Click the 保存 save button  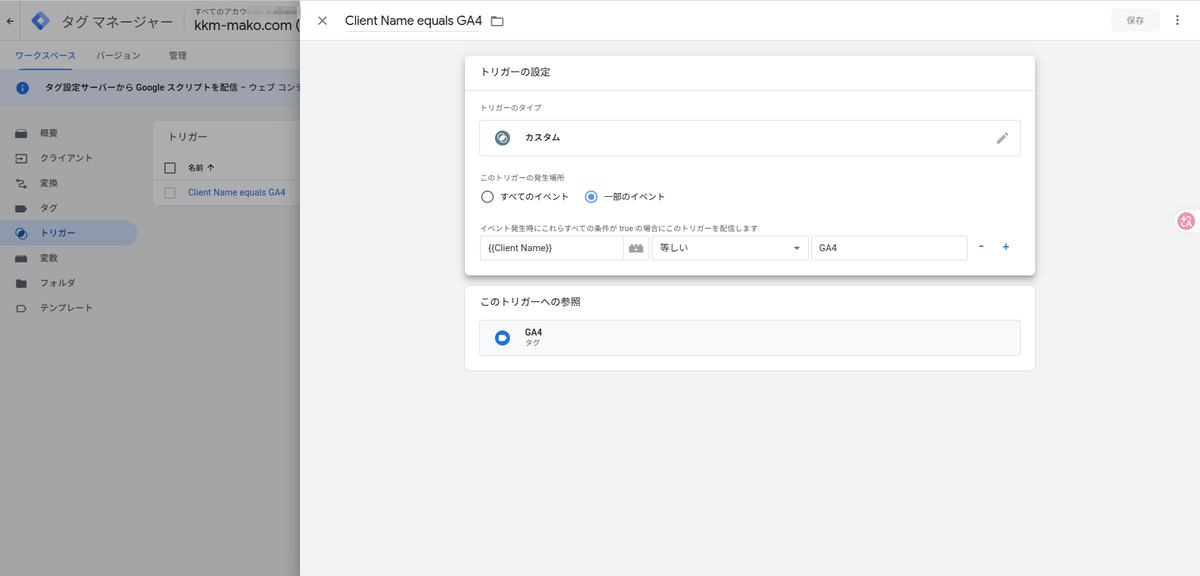[1135, 20]
